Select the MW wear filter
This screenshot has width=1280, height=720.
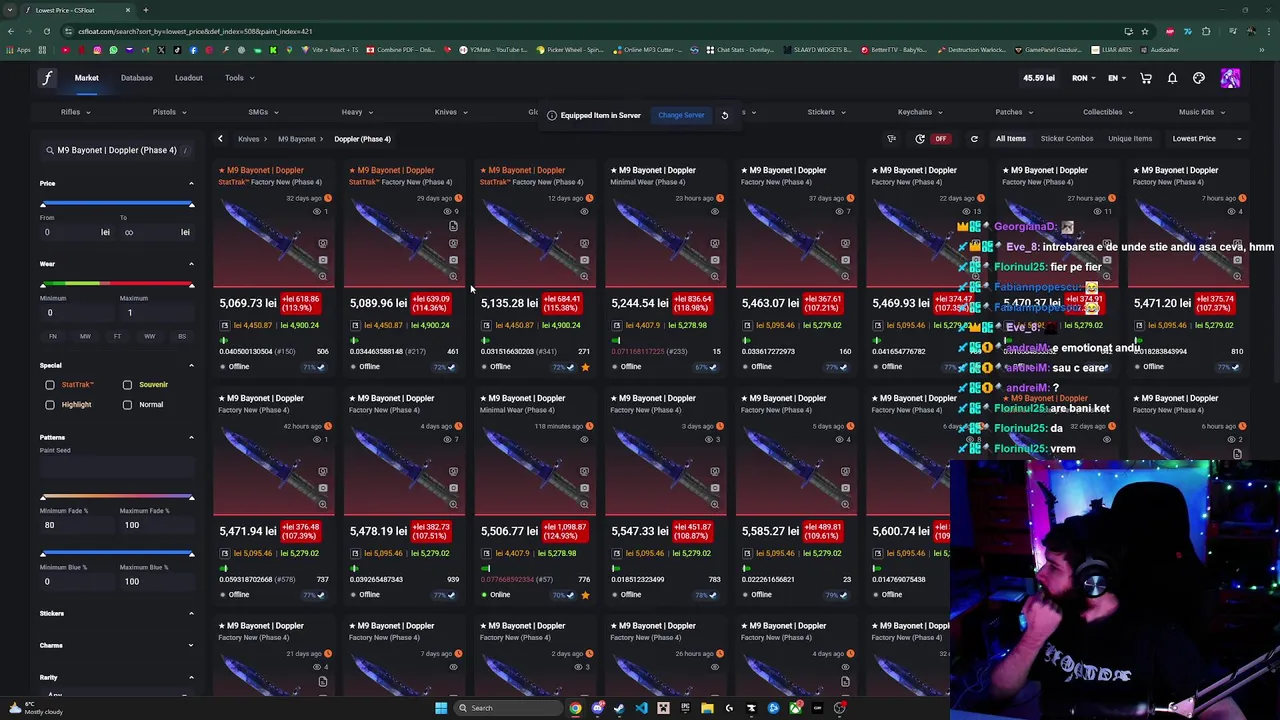(x=85, y=336)
